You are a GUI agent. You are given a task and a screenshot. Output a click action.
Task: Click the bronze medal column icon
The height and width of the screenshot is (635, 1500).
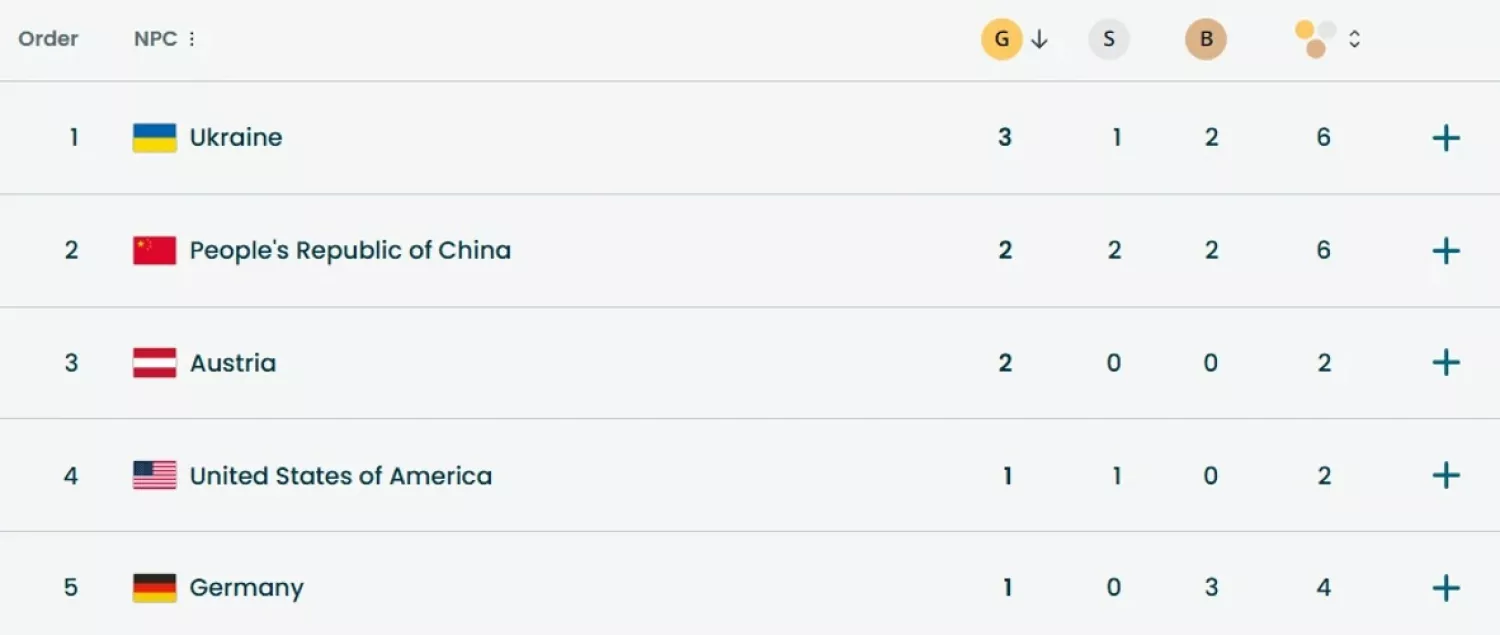coord(1206,38)
